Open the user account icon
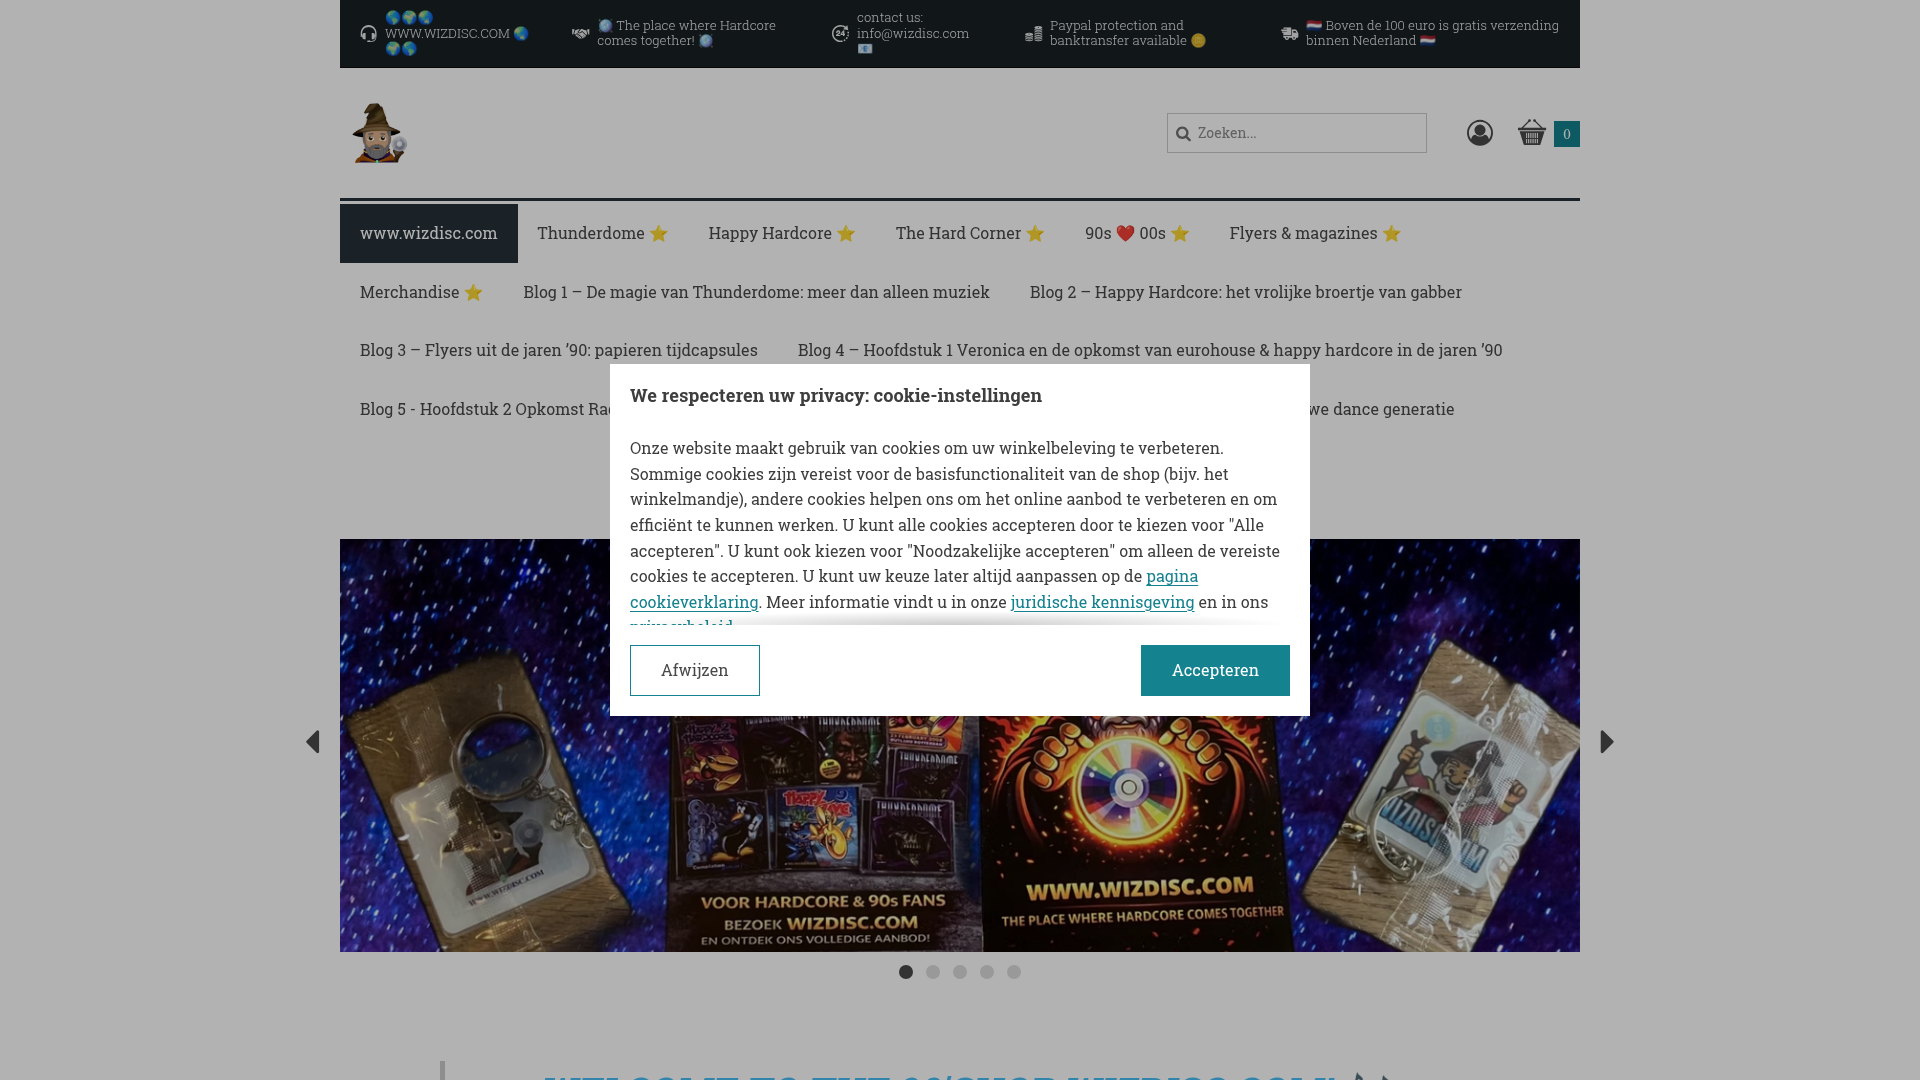 click(1480, 133)
